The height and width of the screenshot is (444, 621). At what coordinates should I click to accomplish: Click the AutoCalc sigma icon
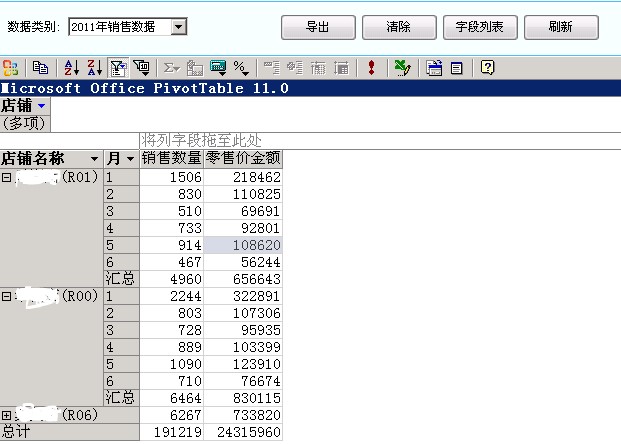pos(171,68)
